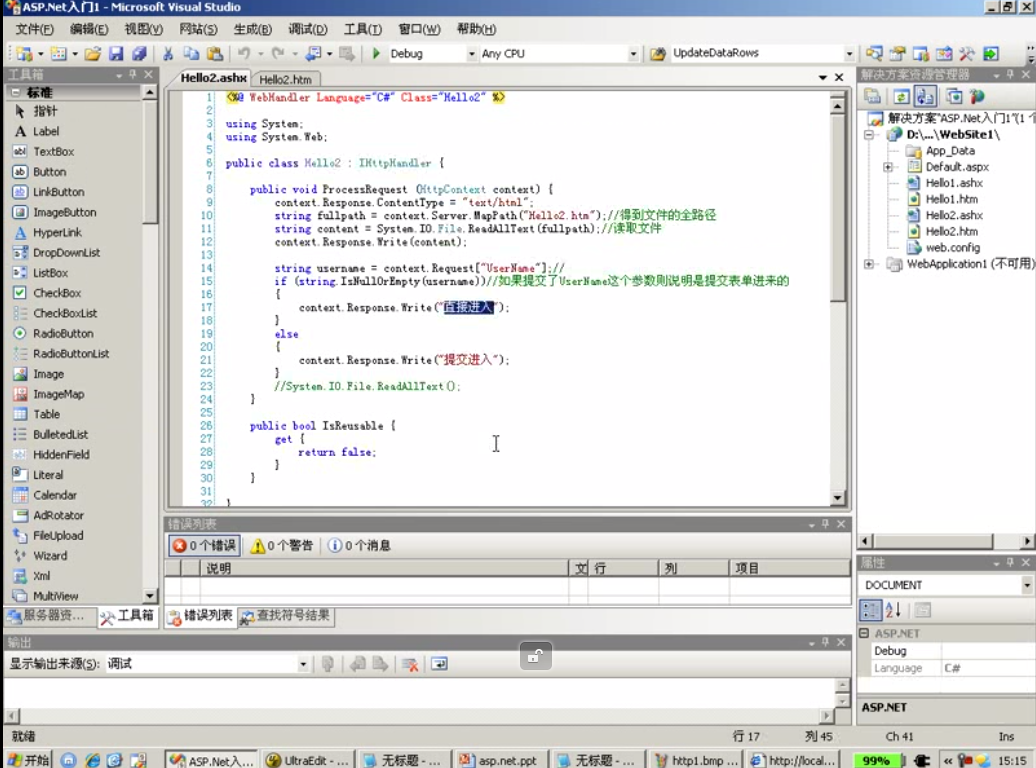
Task: Click the Cut scissors icon
Action: click(x=168, y=54)
